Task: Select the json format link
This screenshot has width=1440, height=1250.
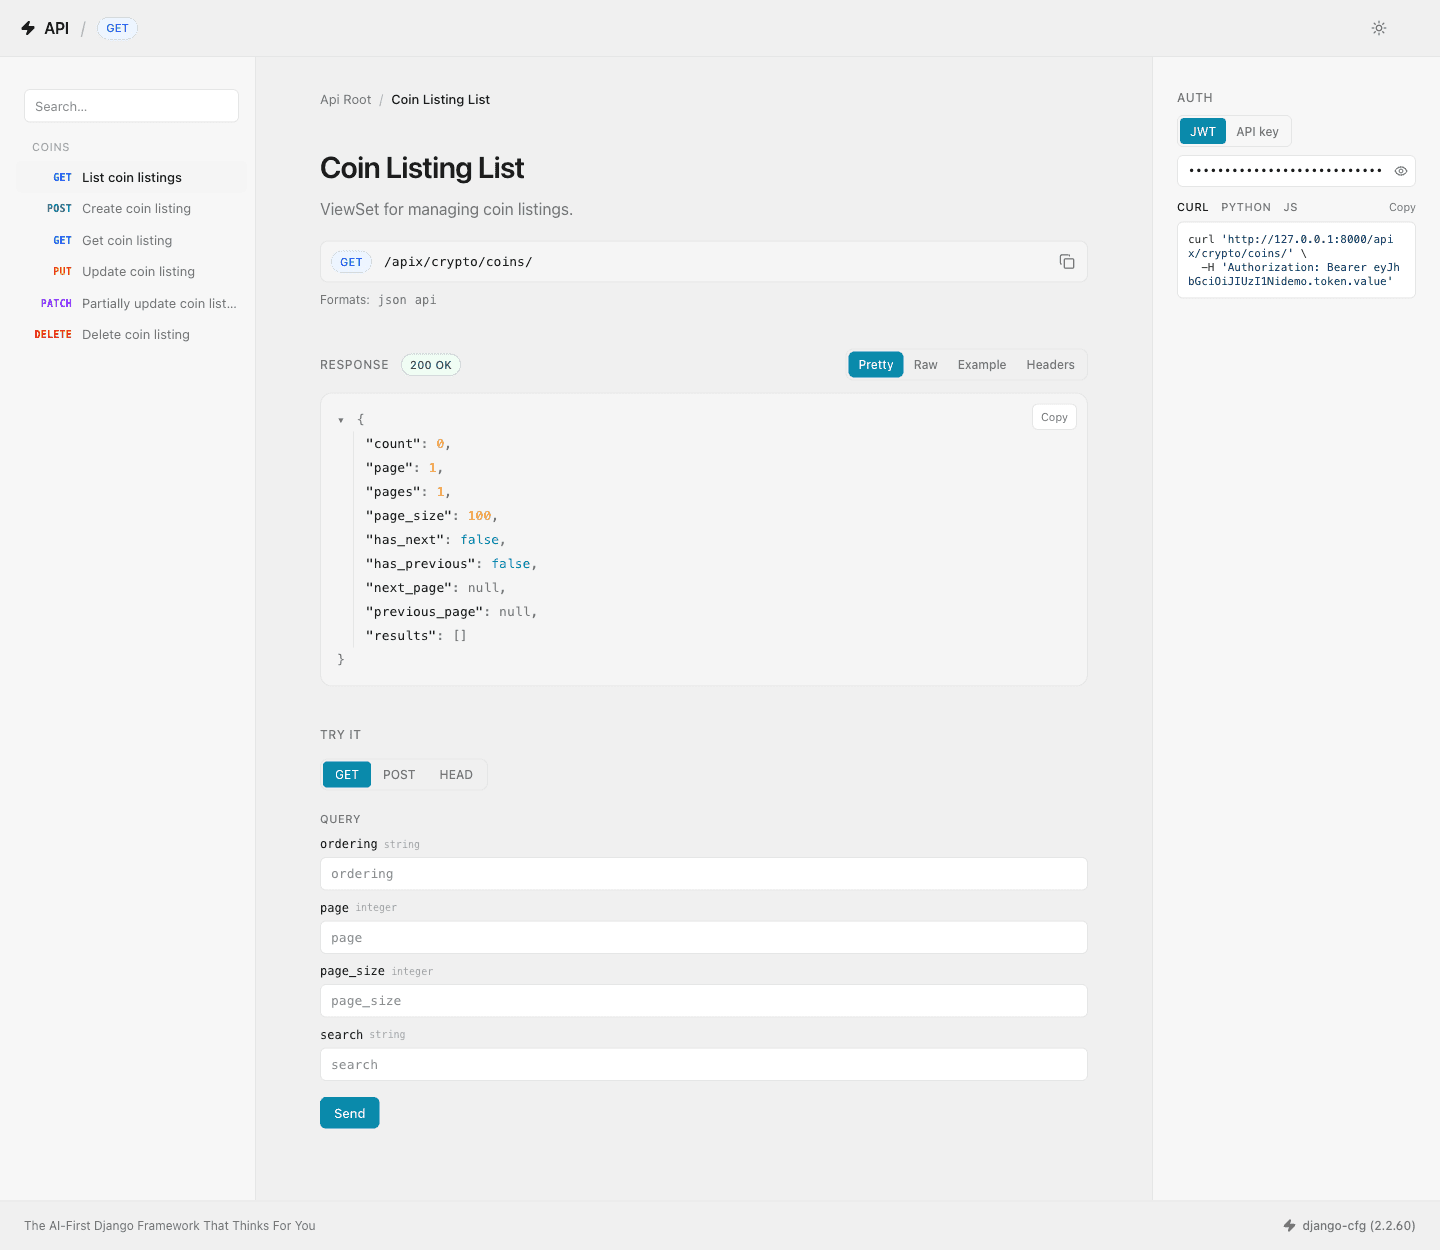Action: (x=392, y=300)
